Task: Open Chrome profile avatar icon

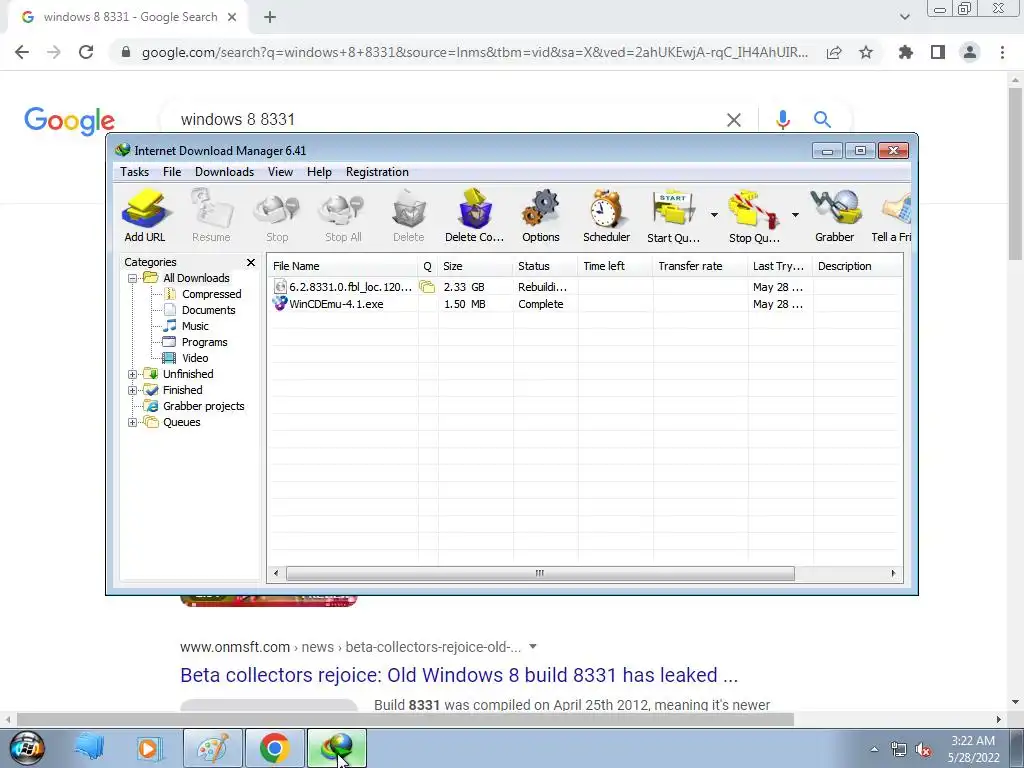Action: click(970, 52)
